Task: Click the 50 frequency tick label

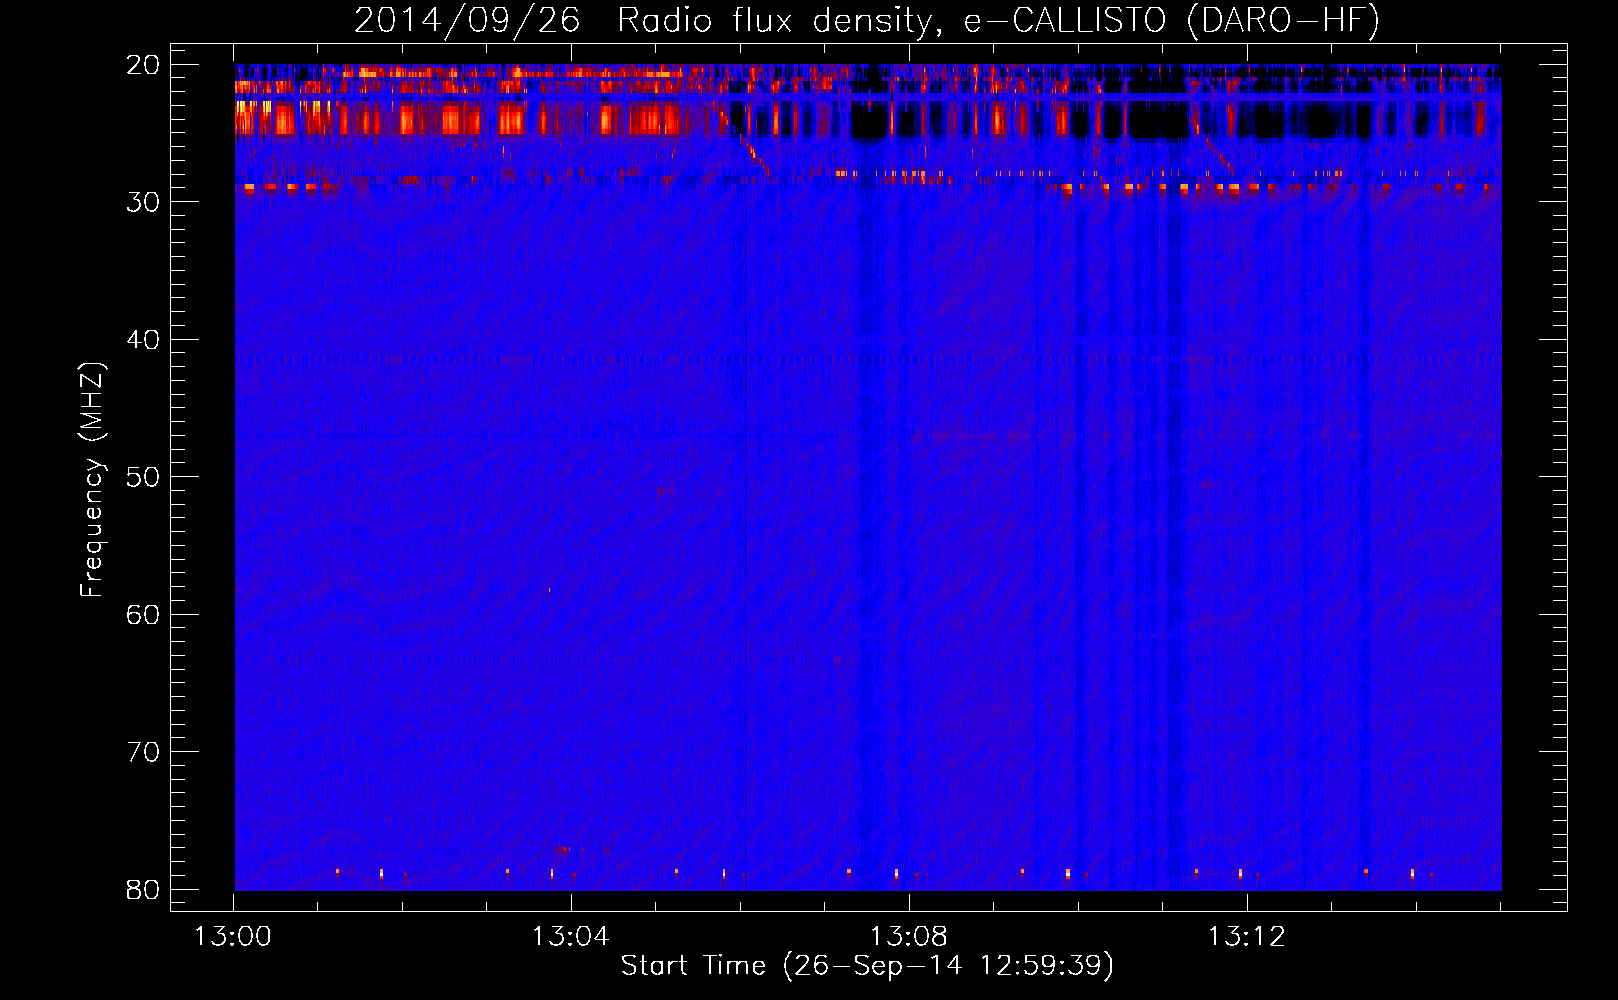Action: click(x=144, y=477)
